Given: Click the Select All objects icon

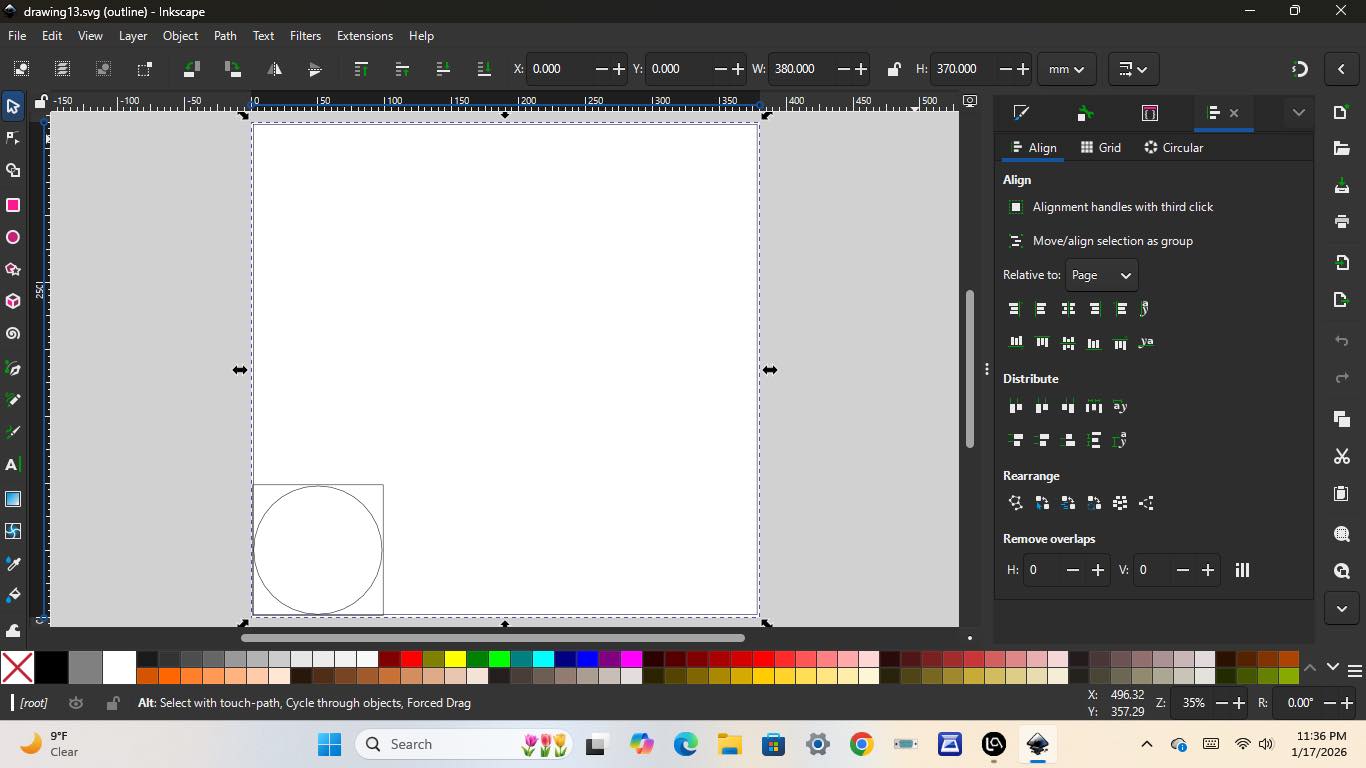Looking at the screenshot, I should pos(21,69).
